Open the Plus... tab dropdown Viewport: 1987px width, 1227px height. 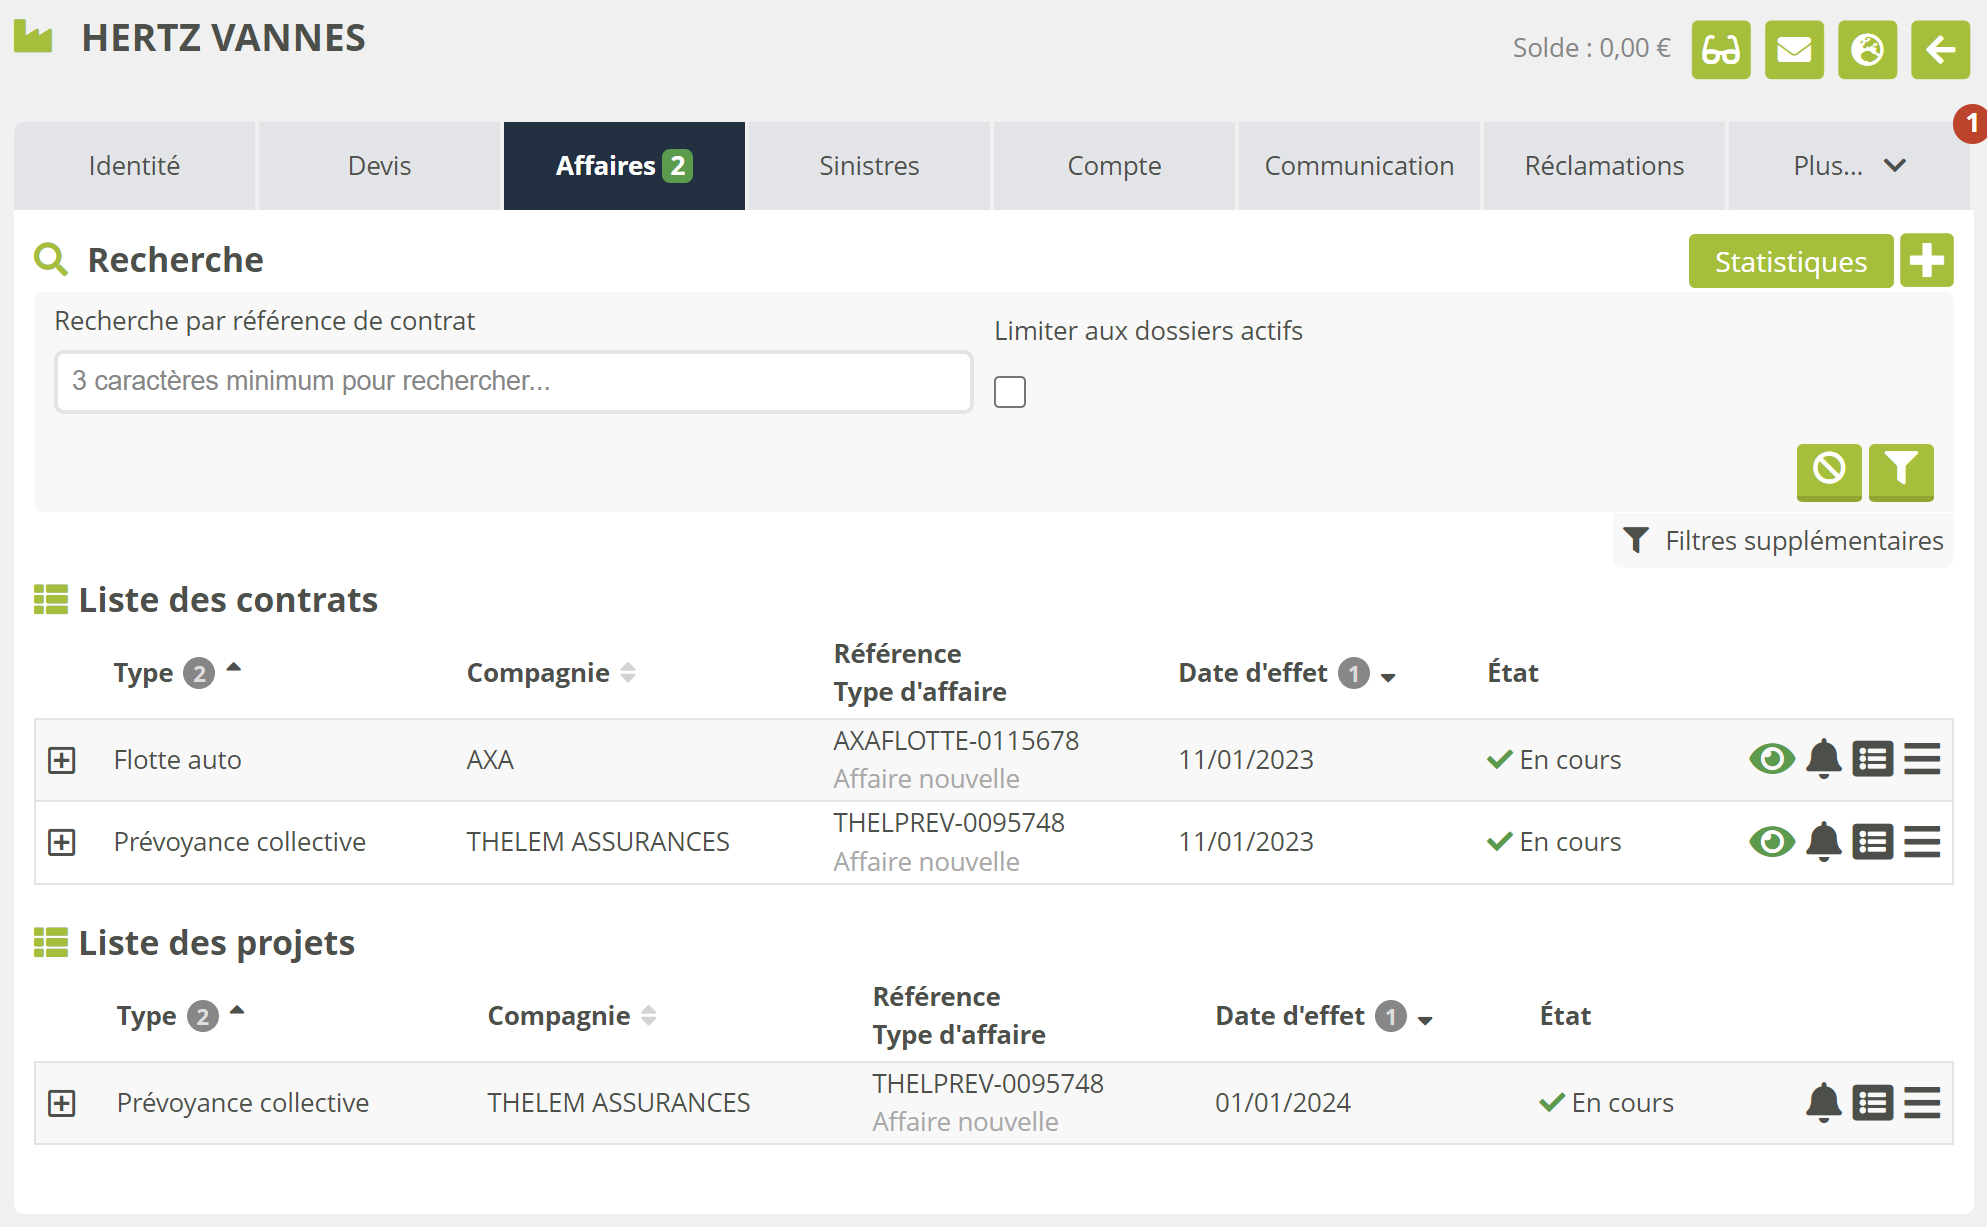pyautogui.click(x=1848, y=166)
